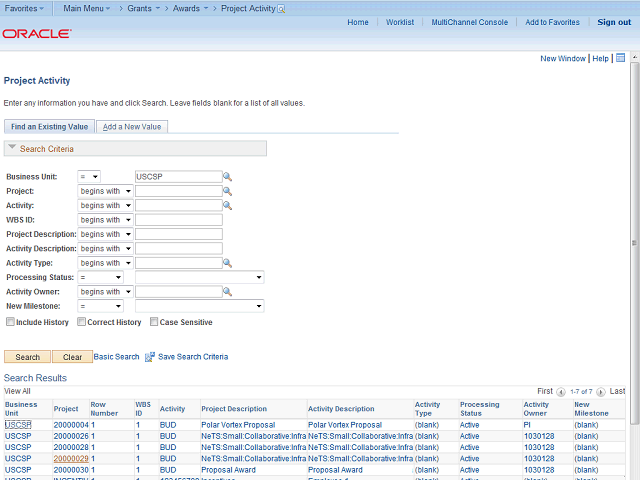
Task: Click the personalize page icon beside Help
Action: (x=620, y=58)
